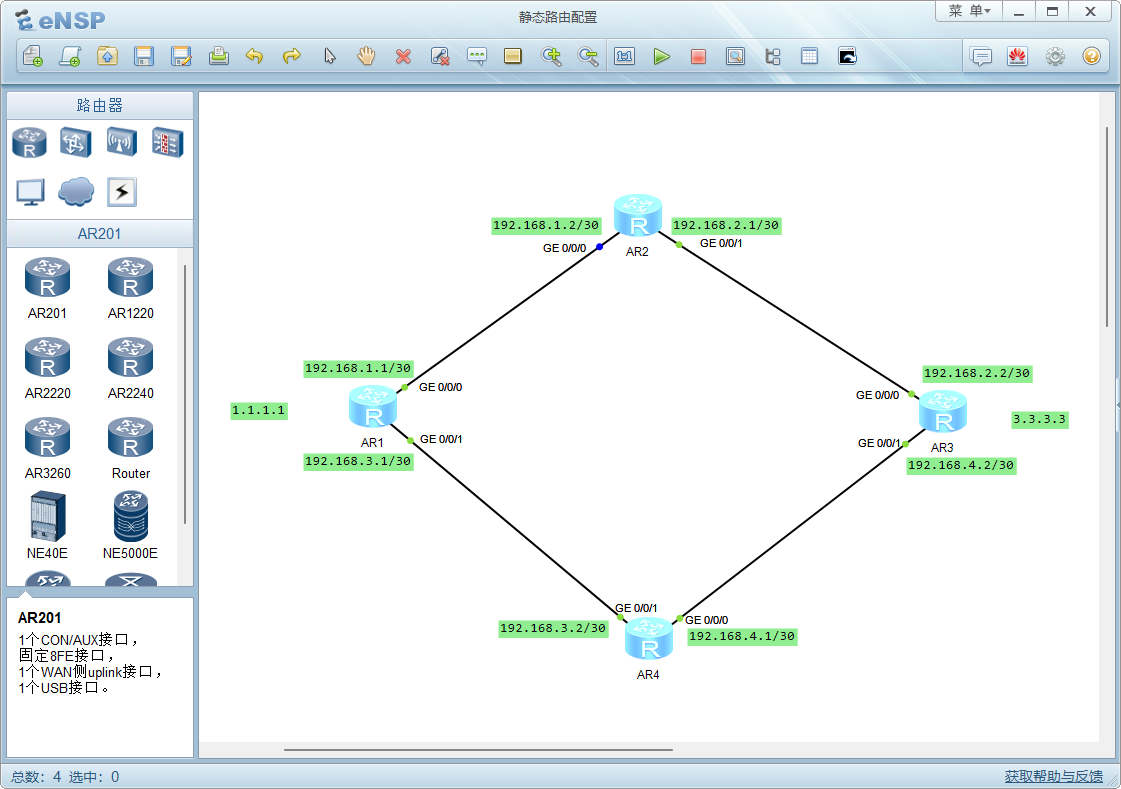Screen dimensions: 1121x789
Task: Select router AR3 on the canvas
Action: point(942,411)
